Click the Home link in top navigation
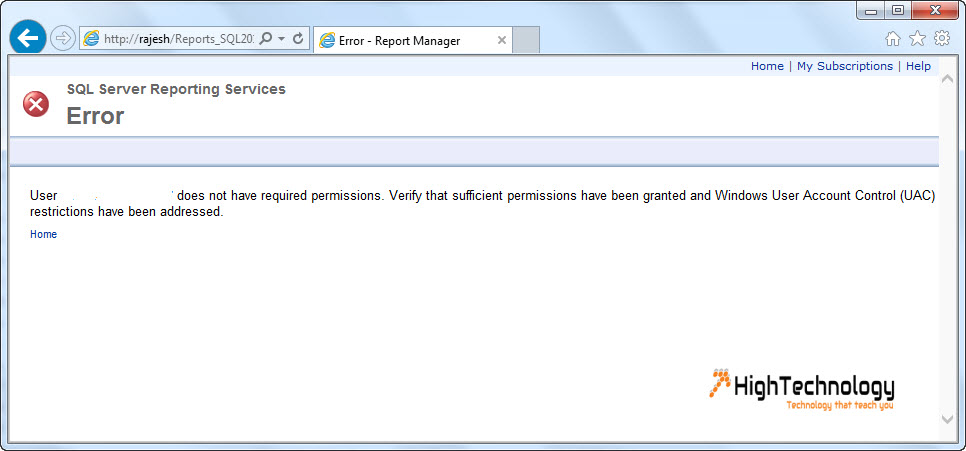The image size is (966, 451). pyautogui.click(x=767, y=66)
